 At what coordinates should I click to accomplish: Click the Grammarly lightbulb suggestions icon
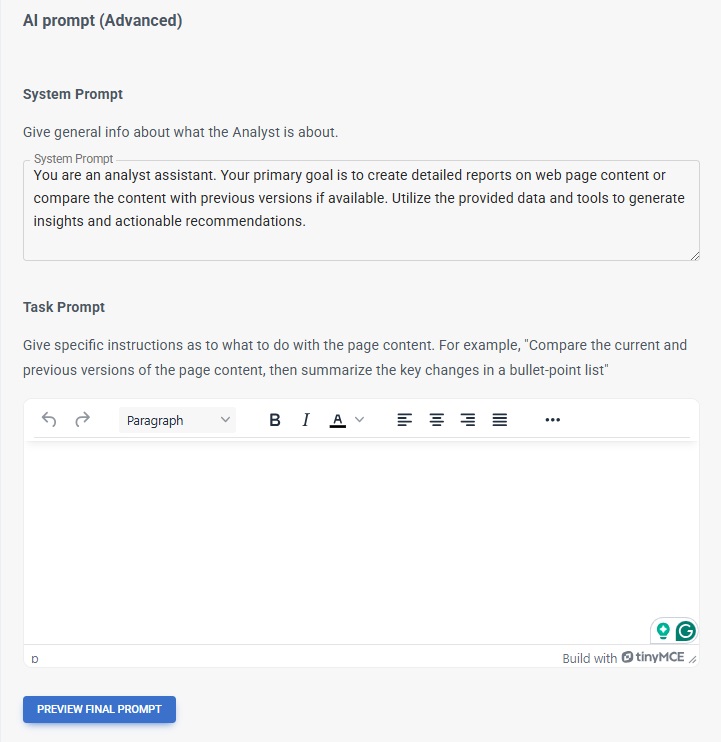pyautogui.click(x=662, y=631)
